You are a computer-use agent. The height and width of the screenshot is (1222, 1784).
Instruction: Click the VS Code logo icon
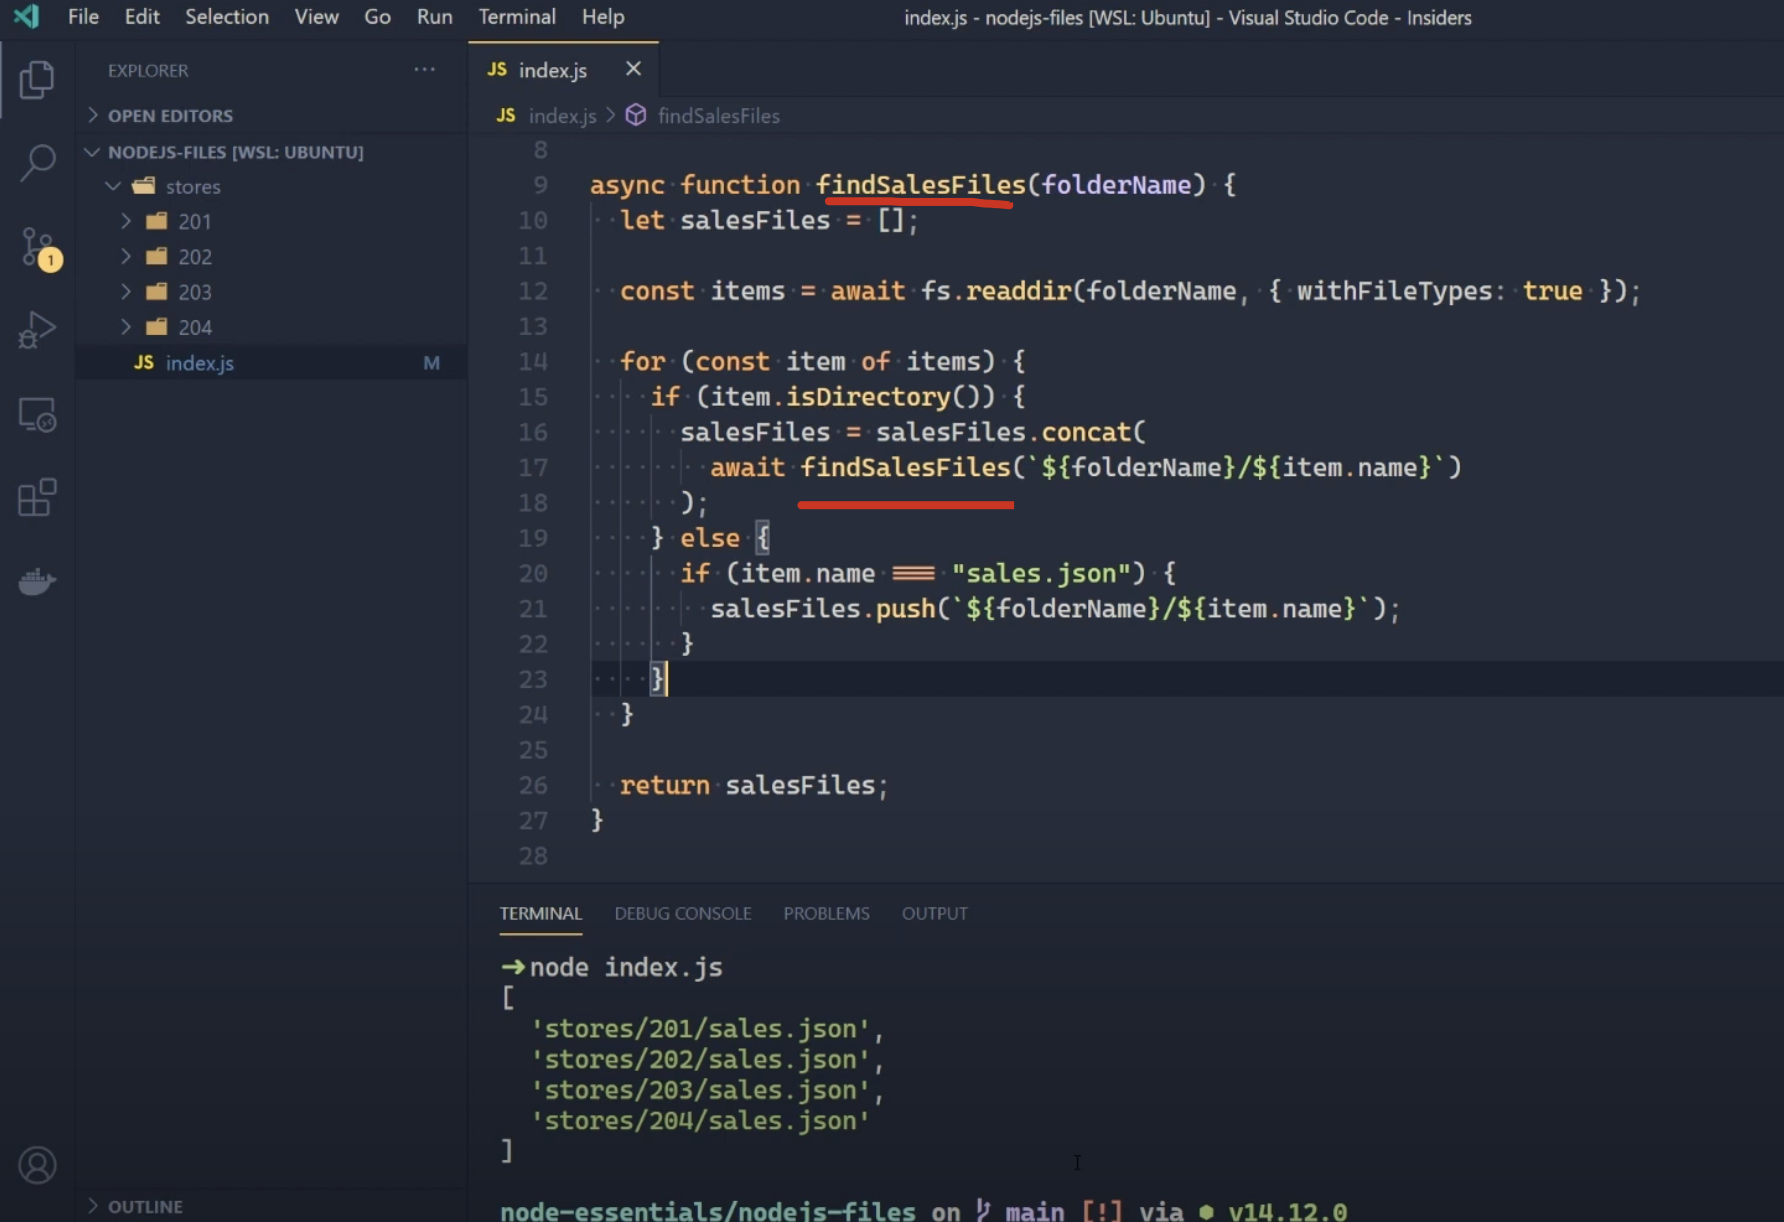point(27,17)
